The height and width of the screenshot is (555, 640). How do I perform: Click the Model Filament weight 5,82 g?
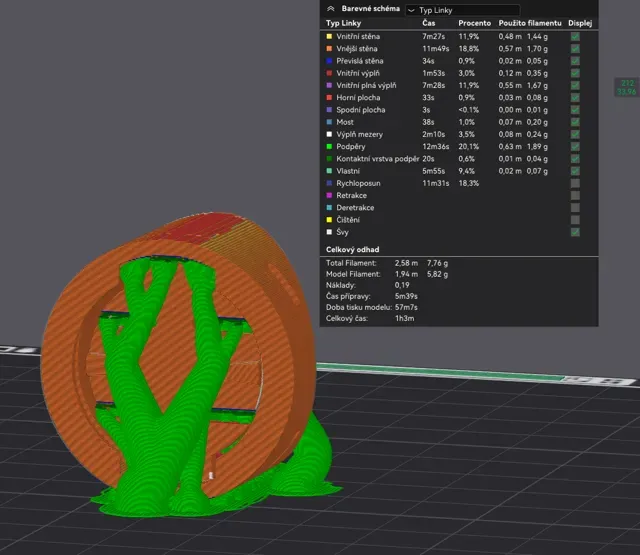click(x=437, y=274)
